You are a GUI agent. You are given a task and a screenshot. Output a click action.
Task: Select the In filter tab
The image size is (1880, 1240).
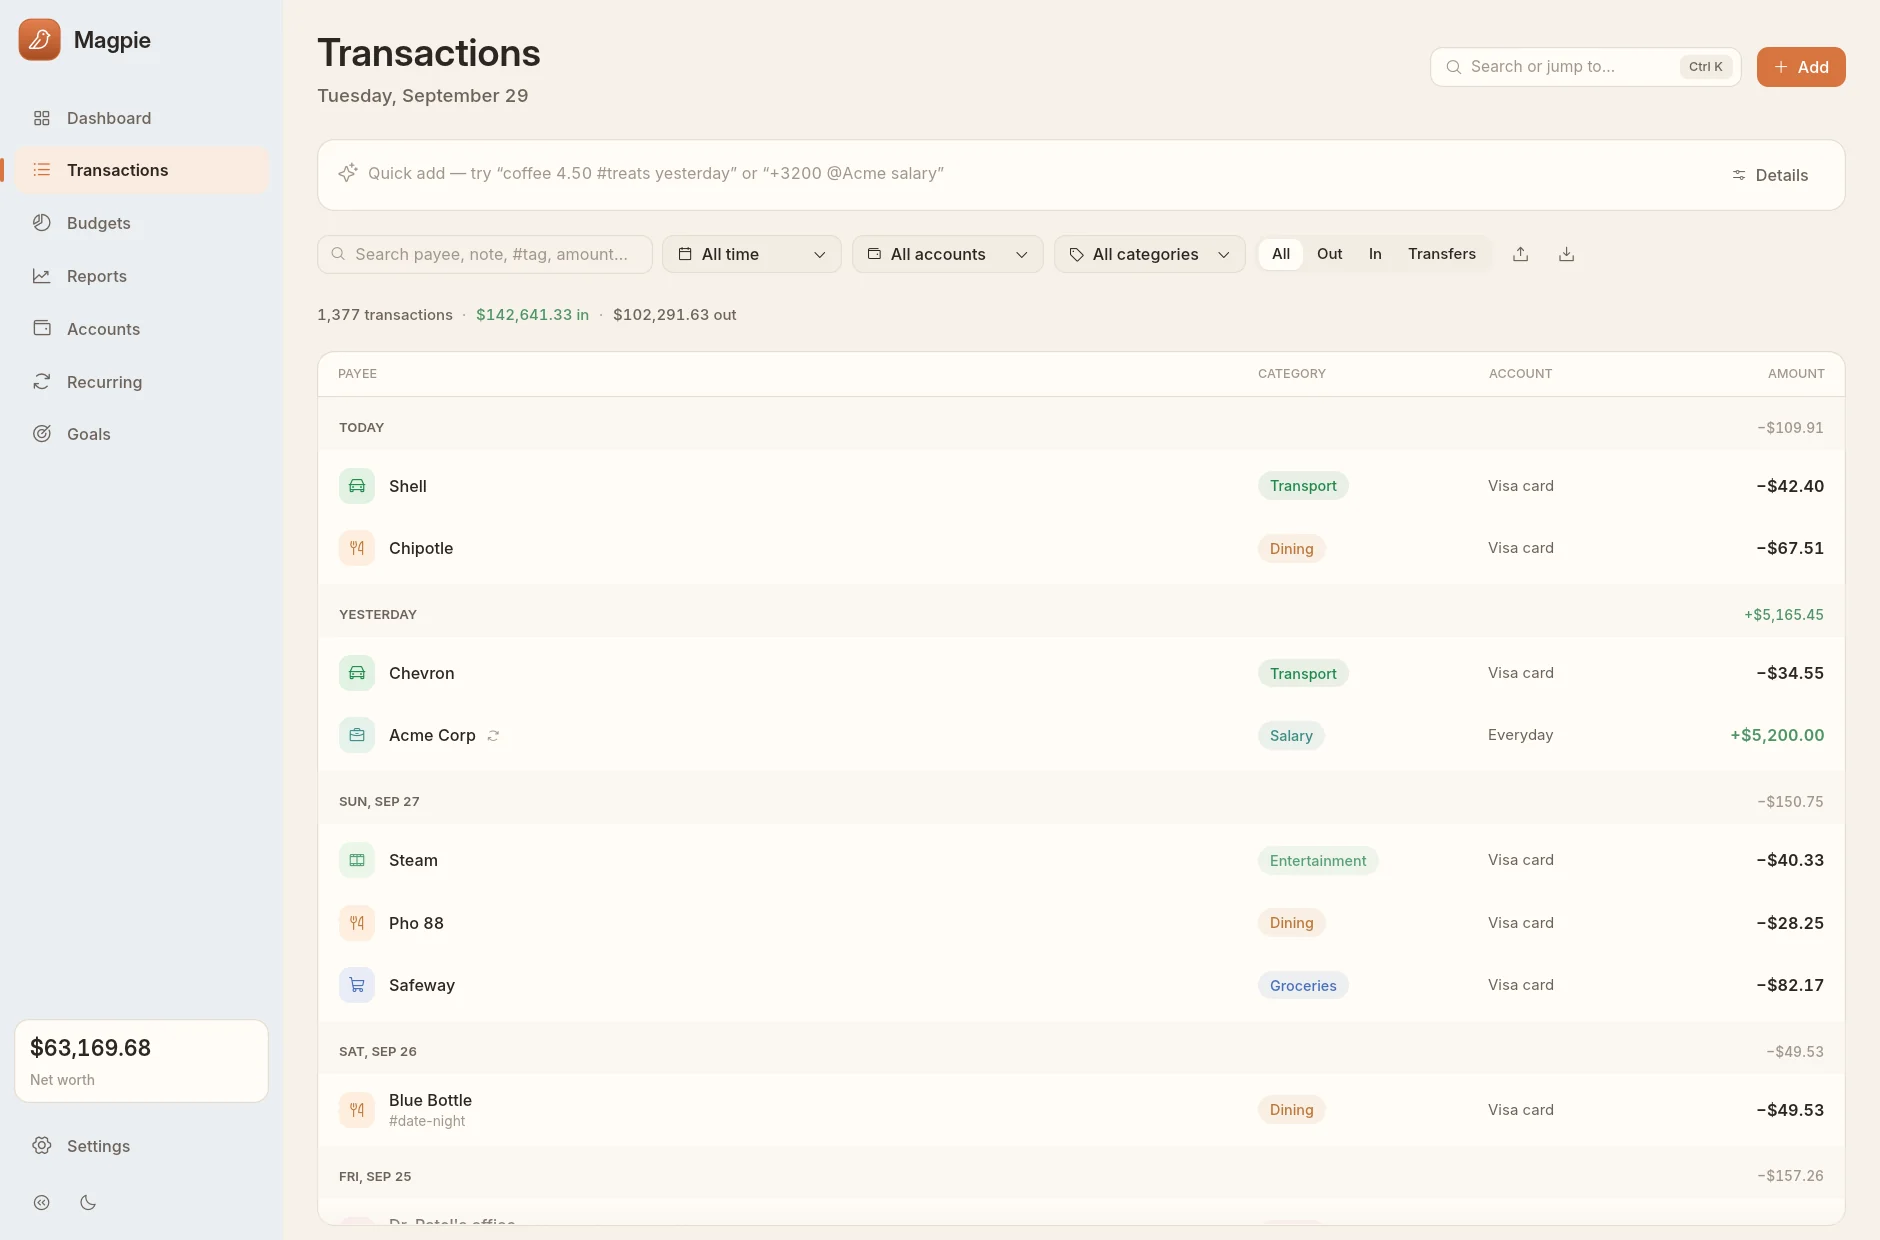1375,254
